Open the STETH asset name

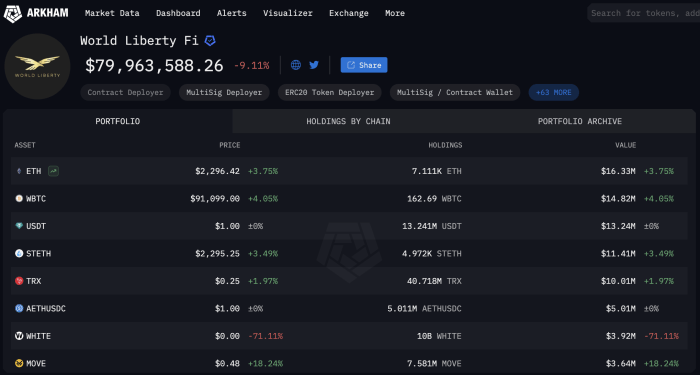[38, 254]
